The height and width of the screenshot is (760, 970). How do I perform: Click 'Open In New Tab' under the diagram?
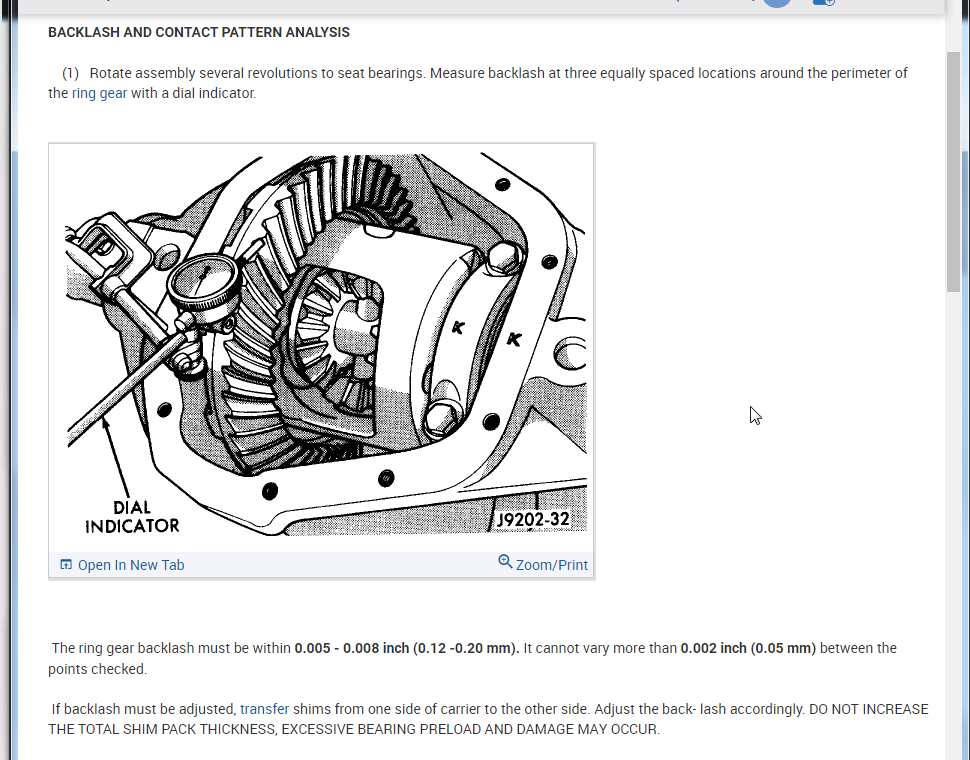pos(131,565)
